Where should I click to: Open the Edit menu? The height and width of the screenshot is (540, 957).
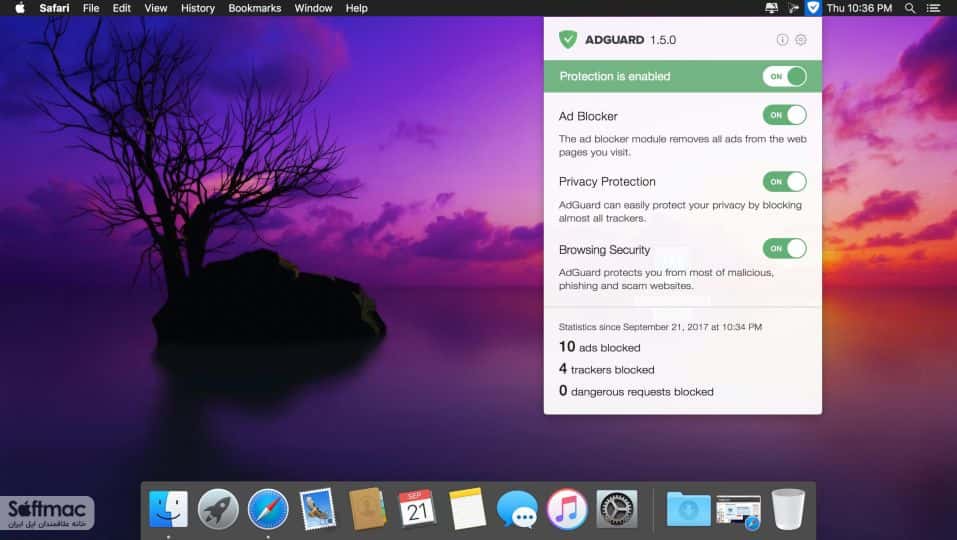click(x=121, y=8)
